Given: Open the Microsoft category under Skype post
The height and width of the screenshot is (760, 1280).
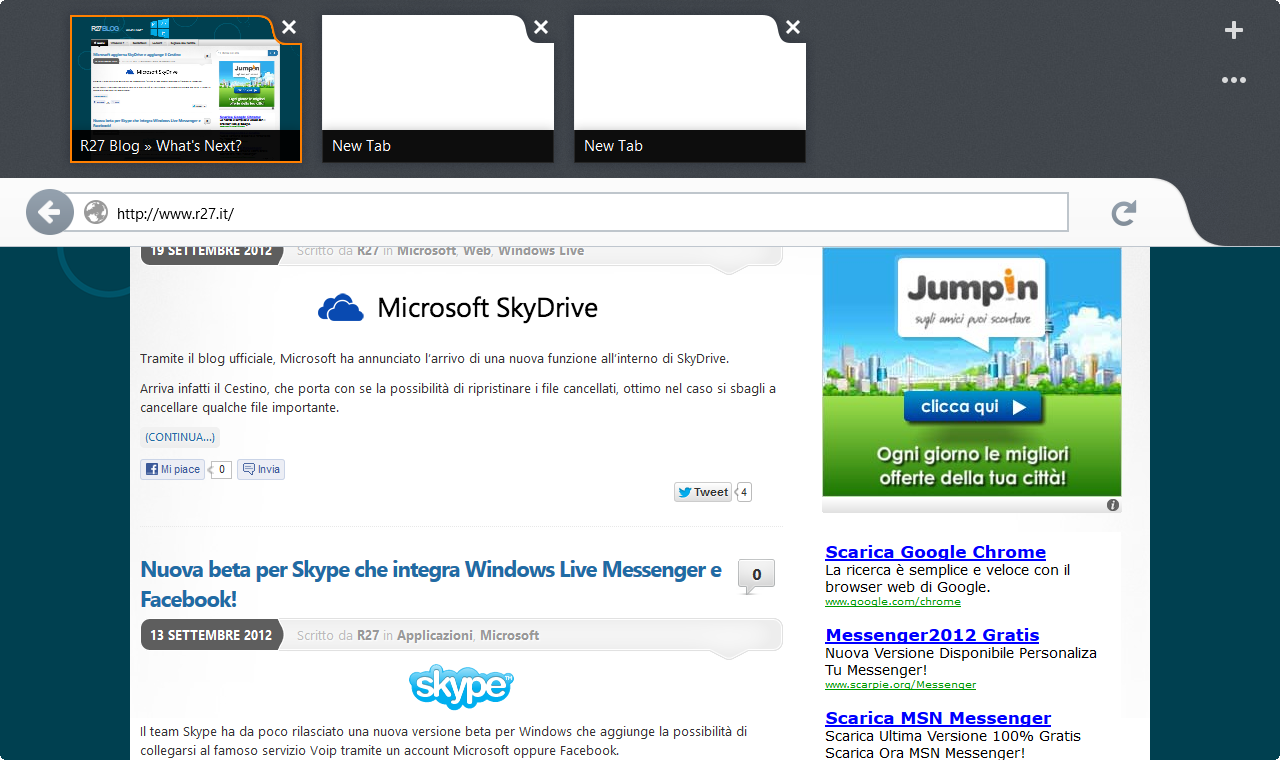Looking at the screenshot, I should click(x=509, y=635).
